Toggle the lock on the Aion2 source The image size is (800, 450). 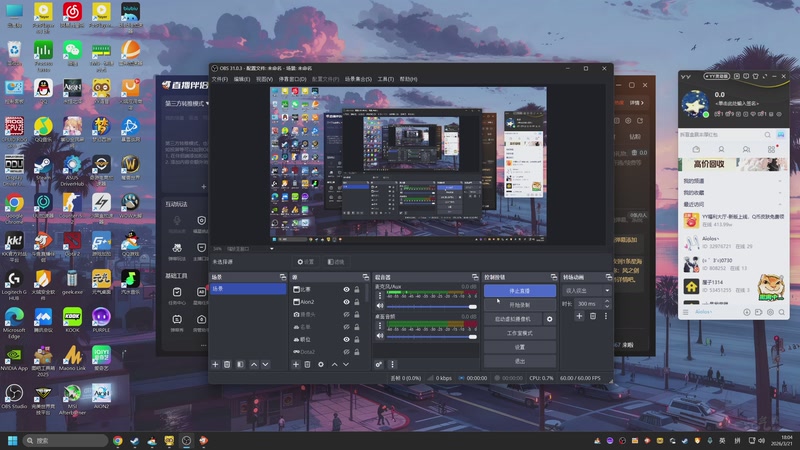coord(357,302)
